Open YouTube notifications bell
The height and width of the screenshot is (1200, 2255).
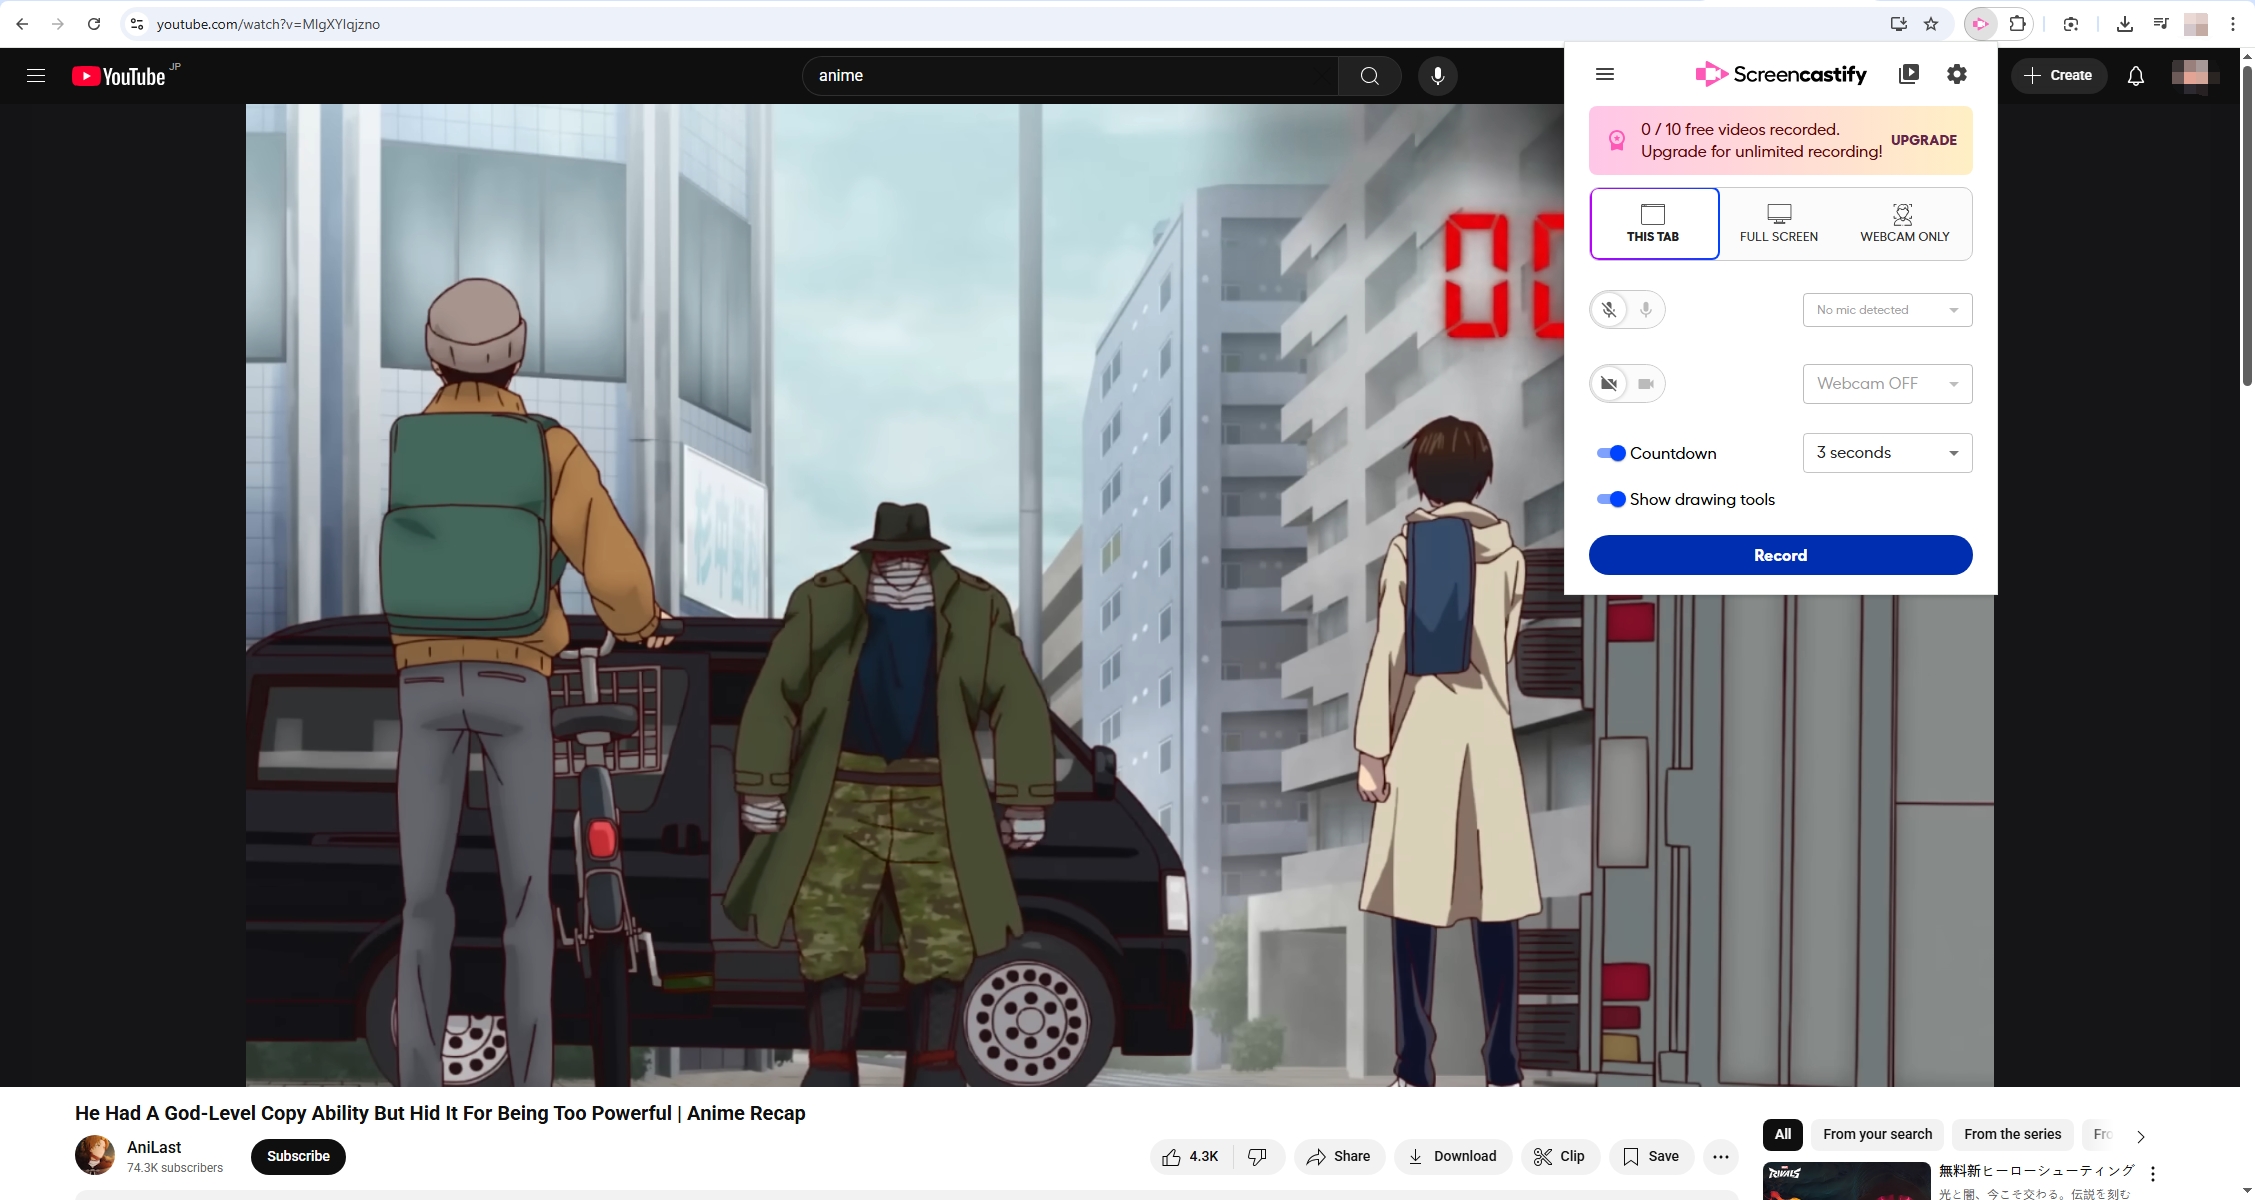(2135, 75)
